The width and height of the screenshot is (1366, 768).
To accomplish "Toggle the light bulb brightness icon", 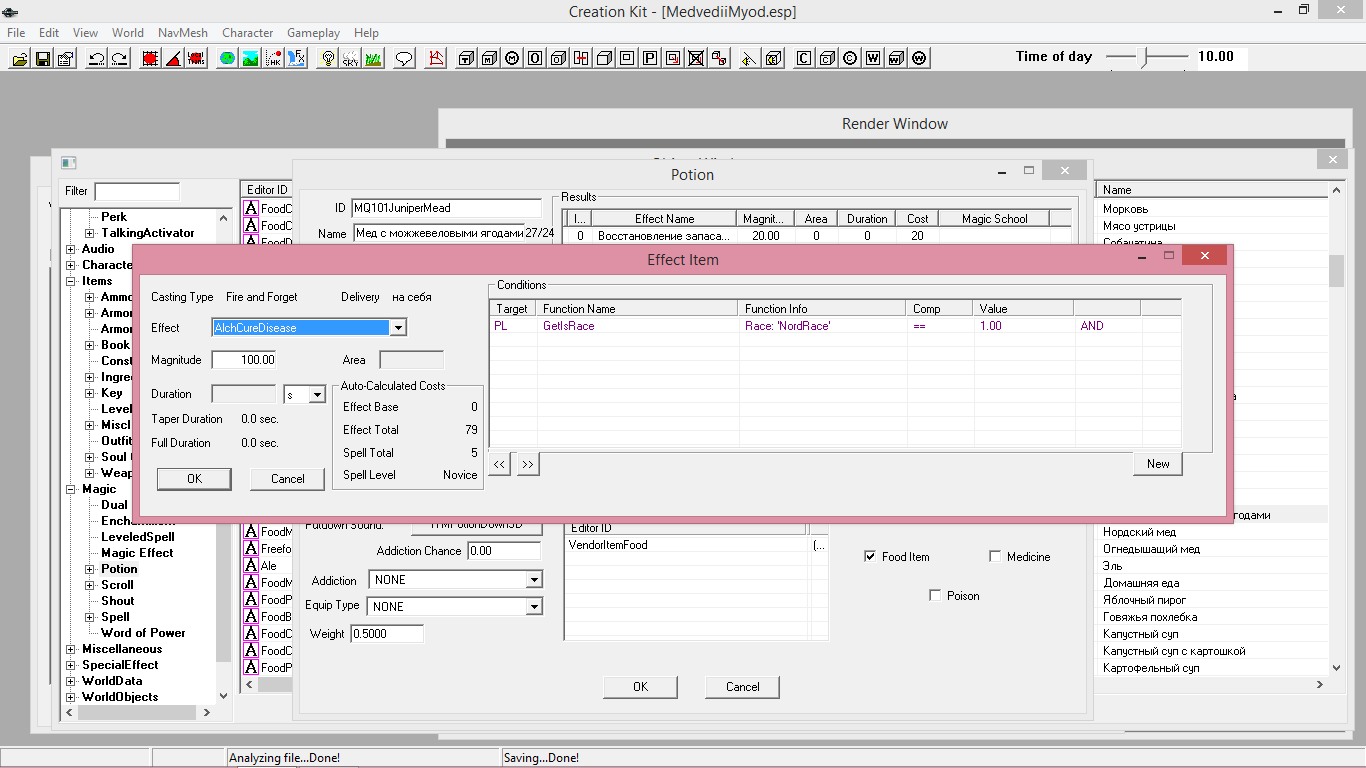I will [327, 59].
